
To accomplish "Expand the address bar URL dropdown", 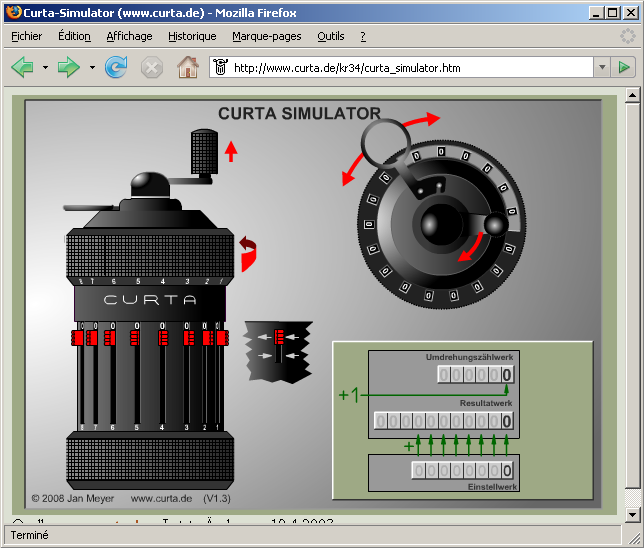I will [602, 67].
